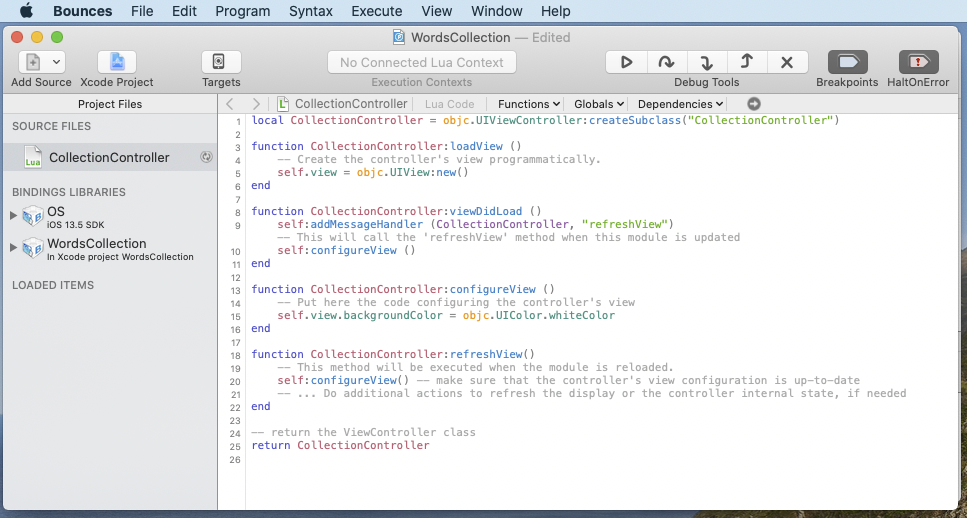Open the Add Source dropdown arrow

[x=56, y=62]
